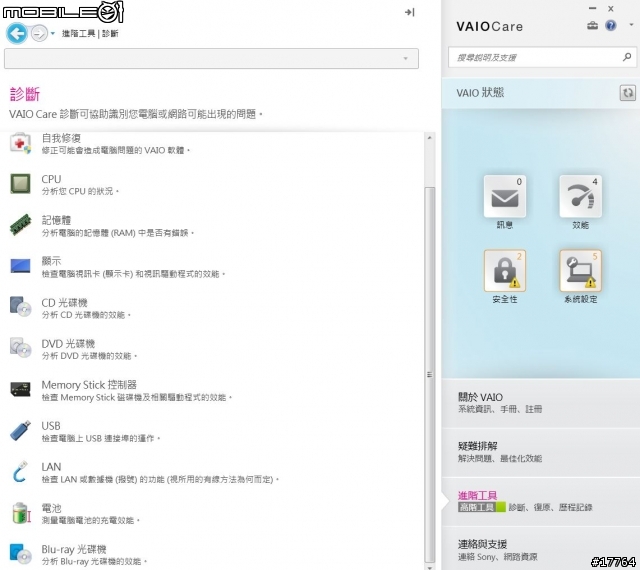Close the VAIO Care window
The width and height of the screenshot is (640, 570).
tap(611, 8)
